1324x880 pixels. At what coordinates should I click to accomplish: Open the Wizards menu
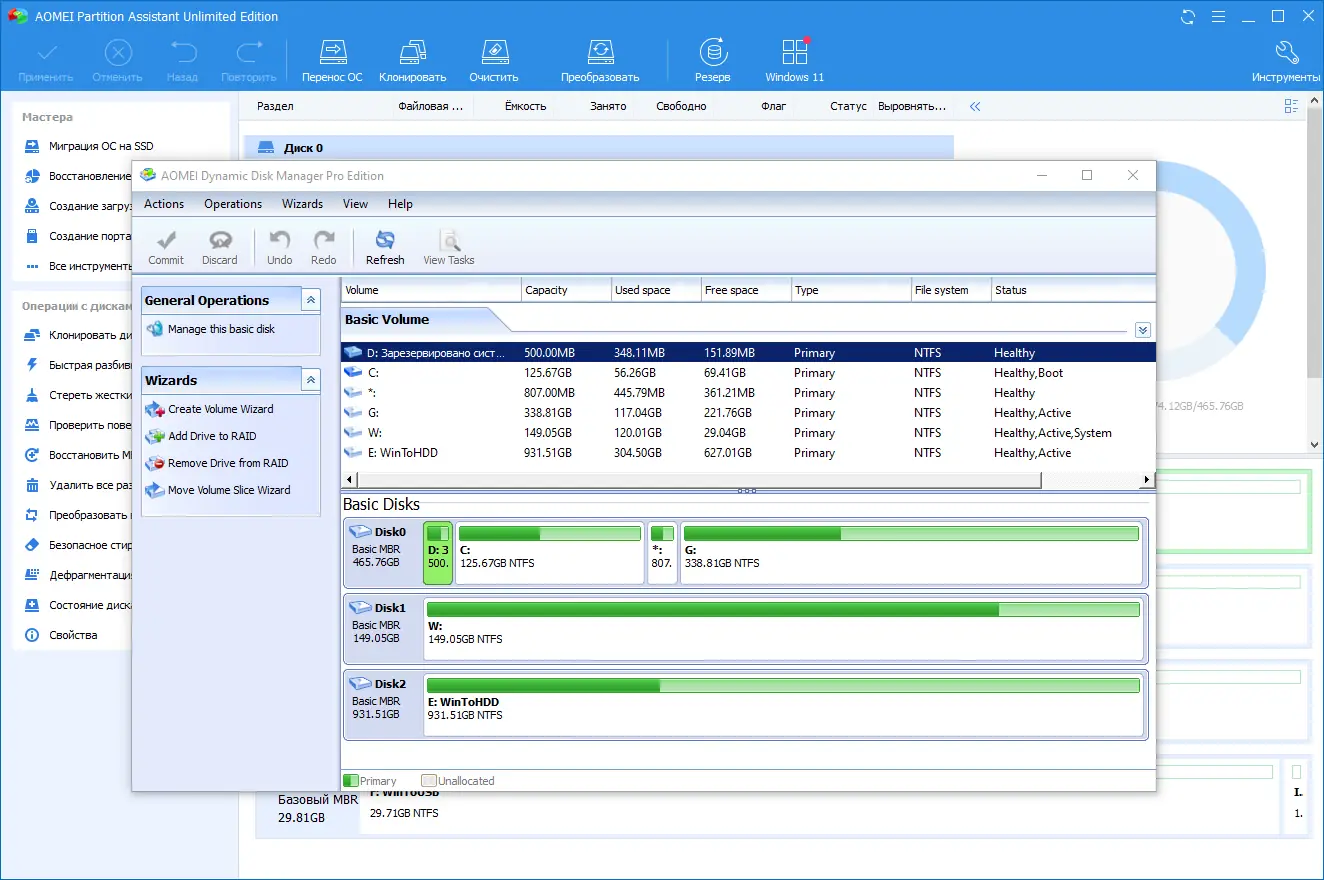[302, 204]
